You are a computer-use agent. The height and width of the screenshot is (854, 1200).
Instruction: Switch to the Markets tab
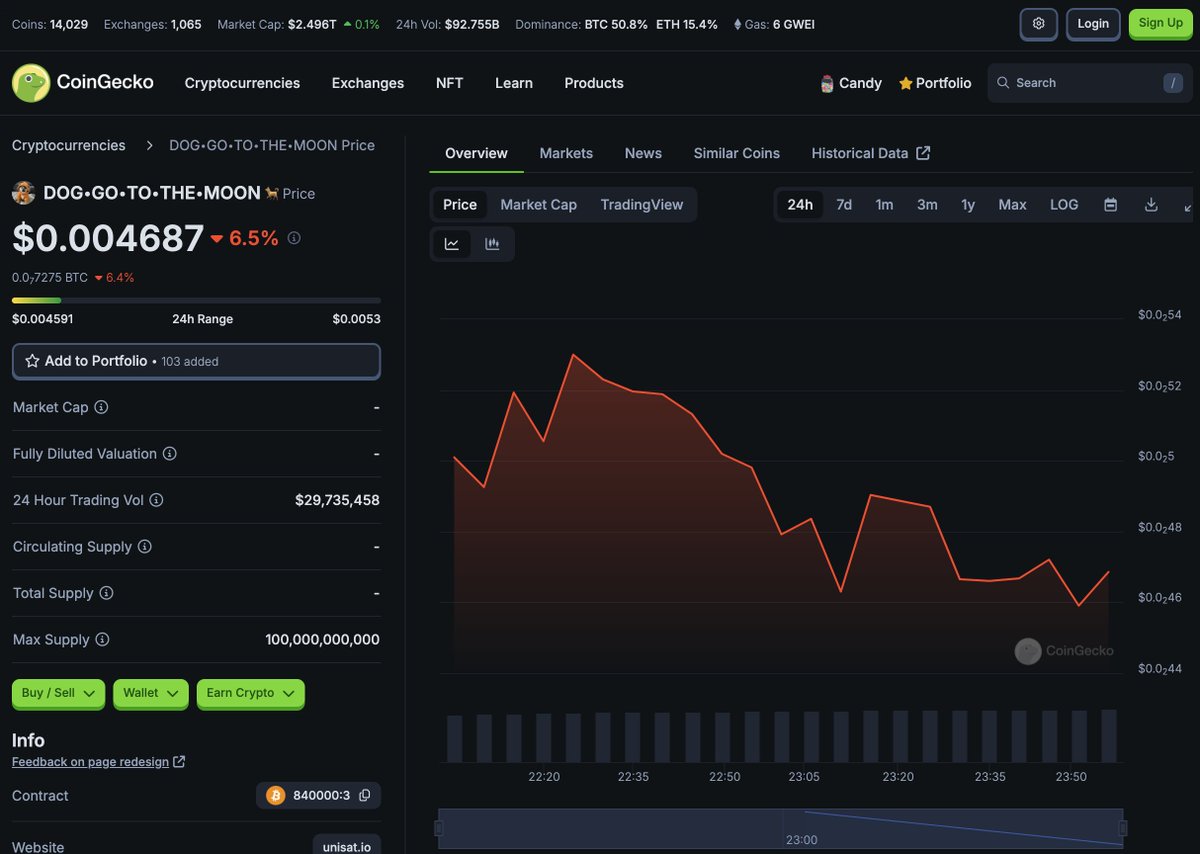coord(566,153)
